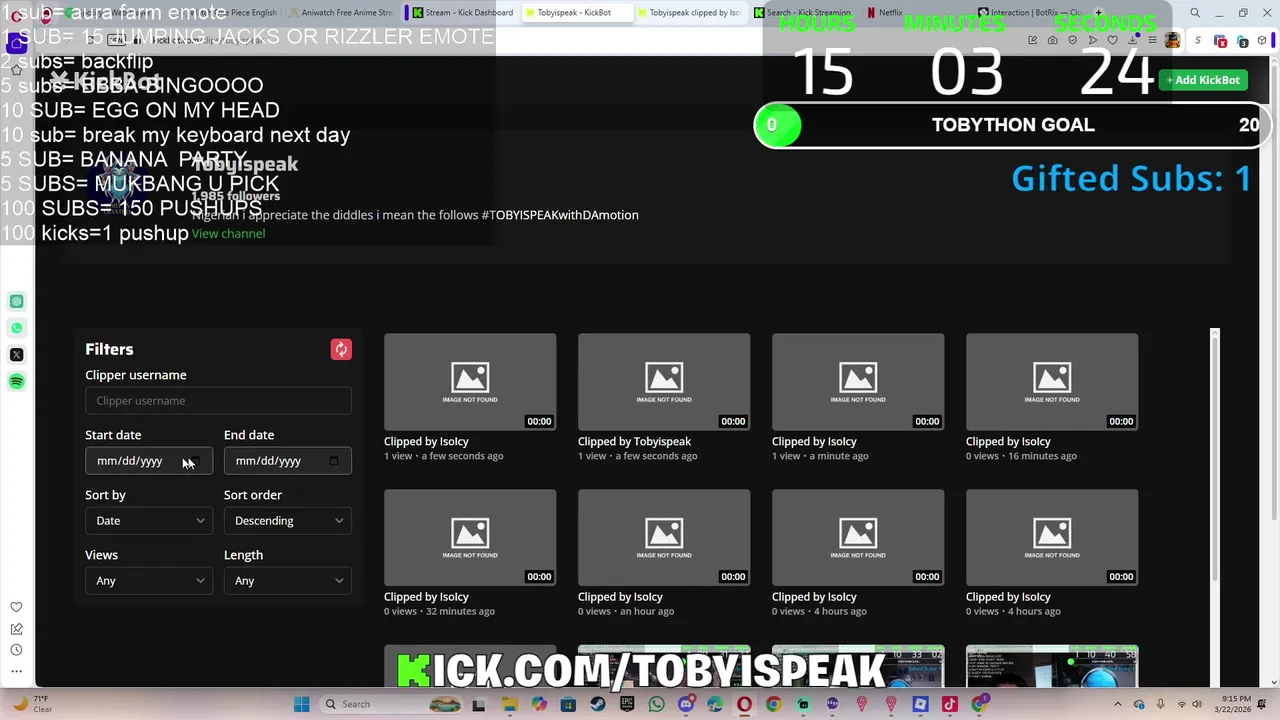The width and height of the screenshot is (1280, 720).
Task: Open history clock in the Opera sidebar
Action: coord(16,650)
